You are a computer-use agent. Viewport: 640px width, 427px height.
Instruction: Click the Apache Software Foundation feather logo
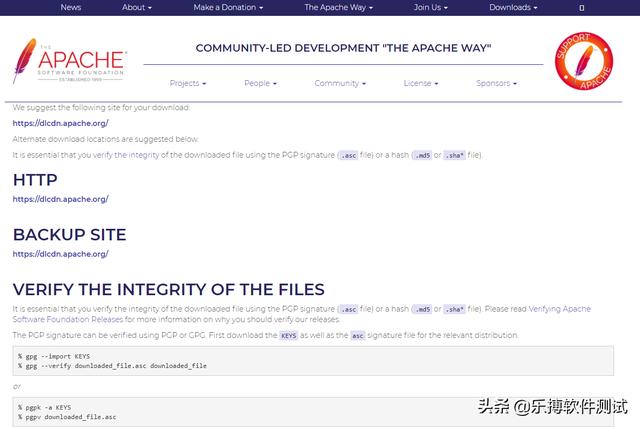coord(69,61)
